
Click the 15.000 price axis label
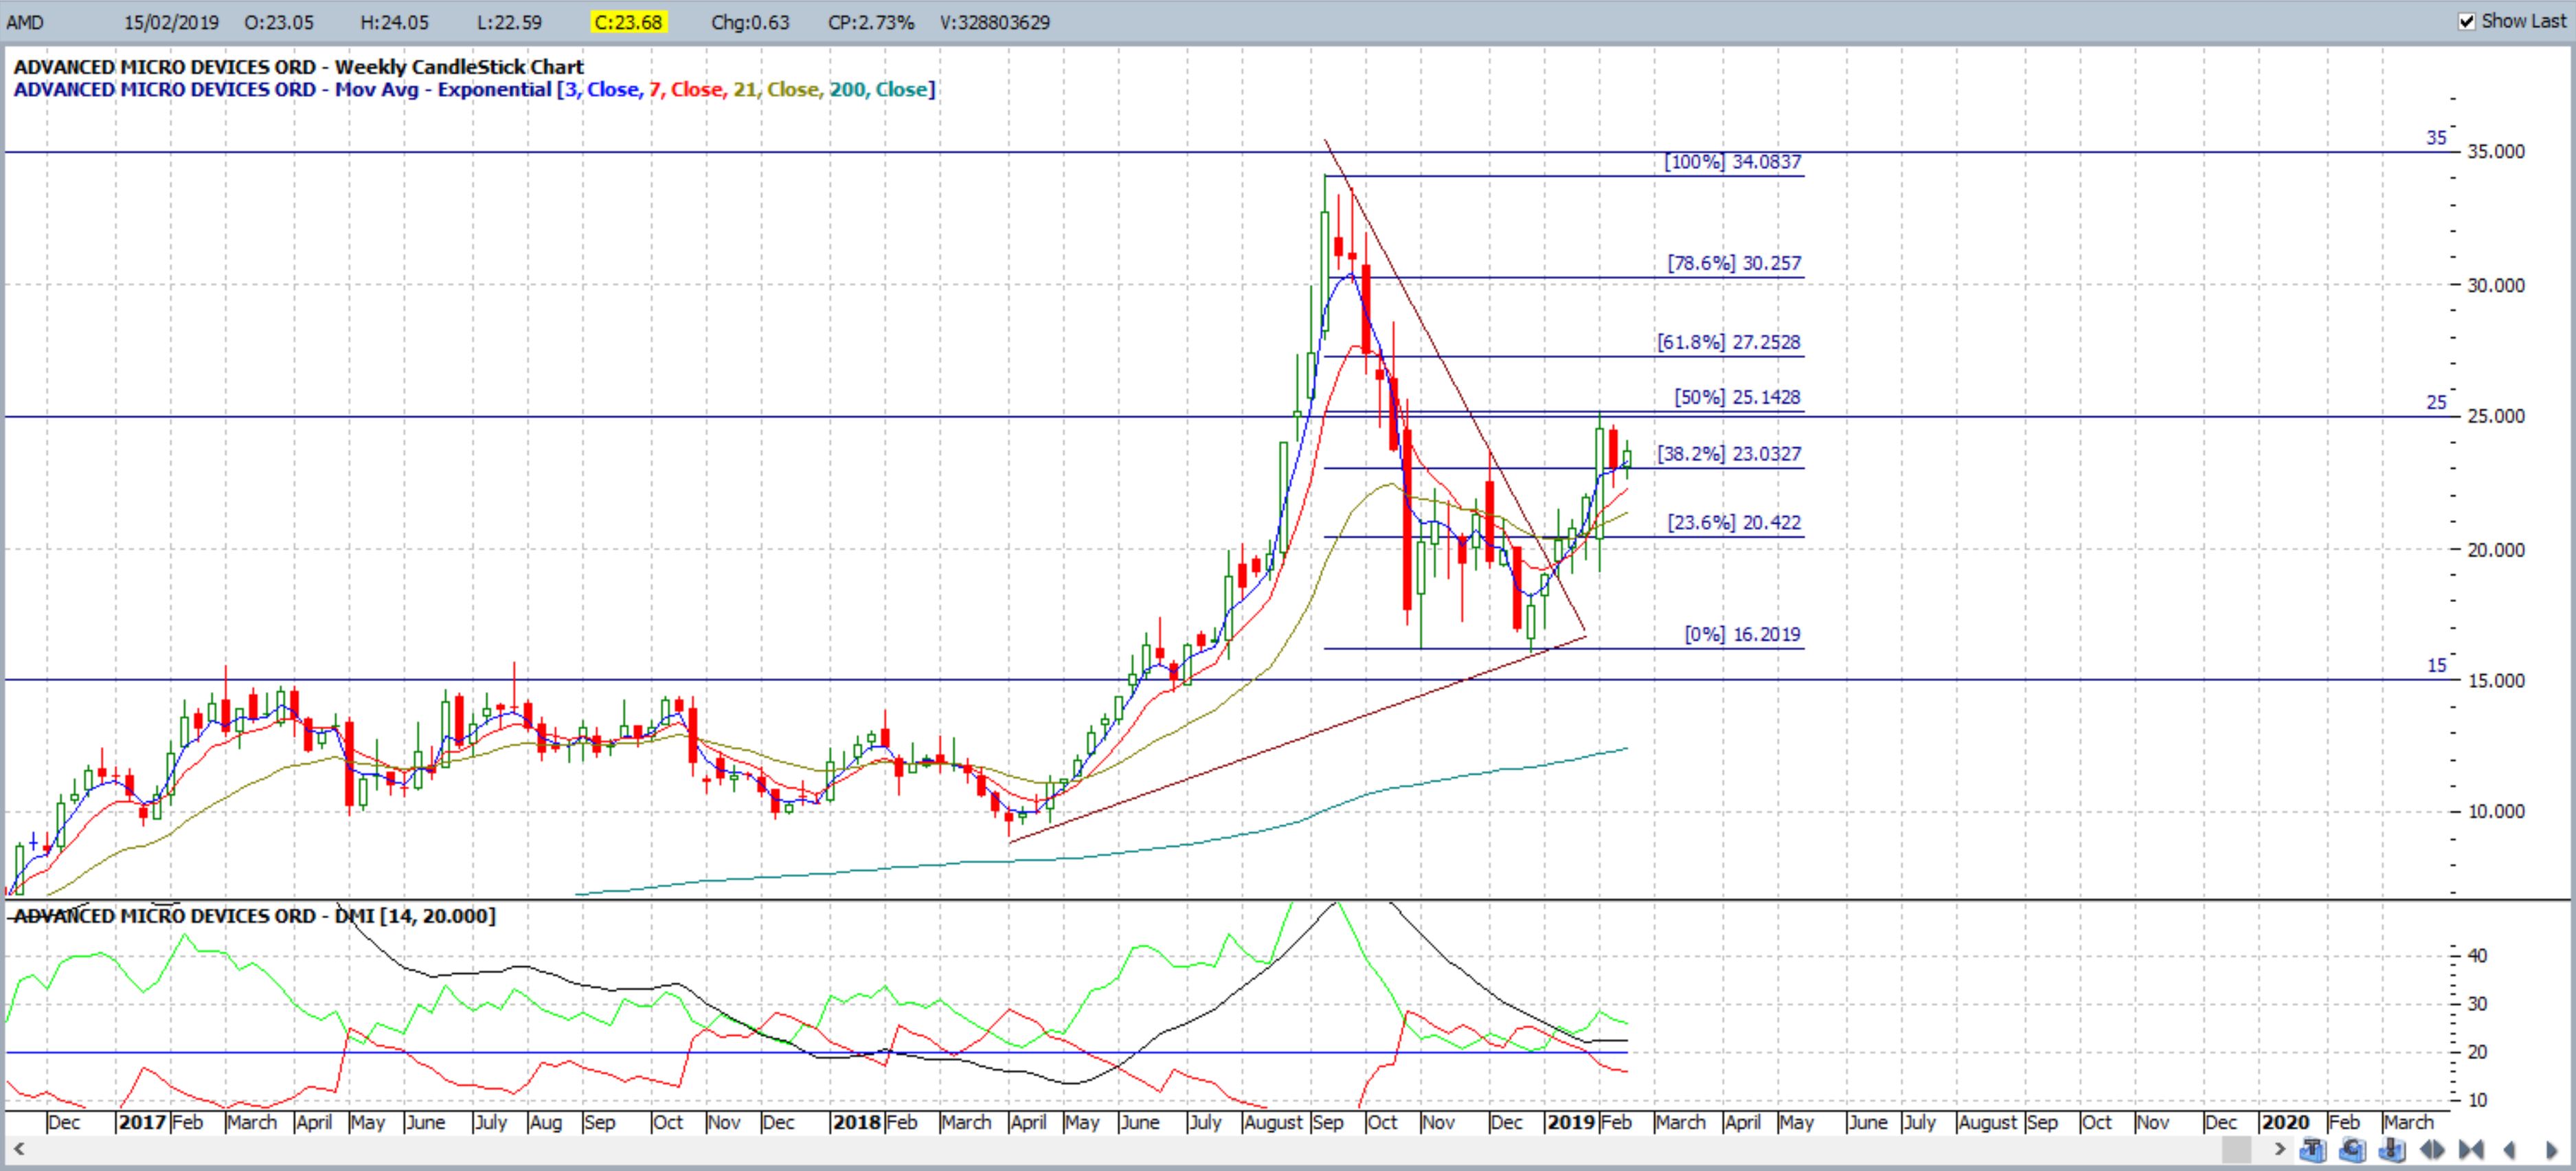click(x=2496, y=681)
